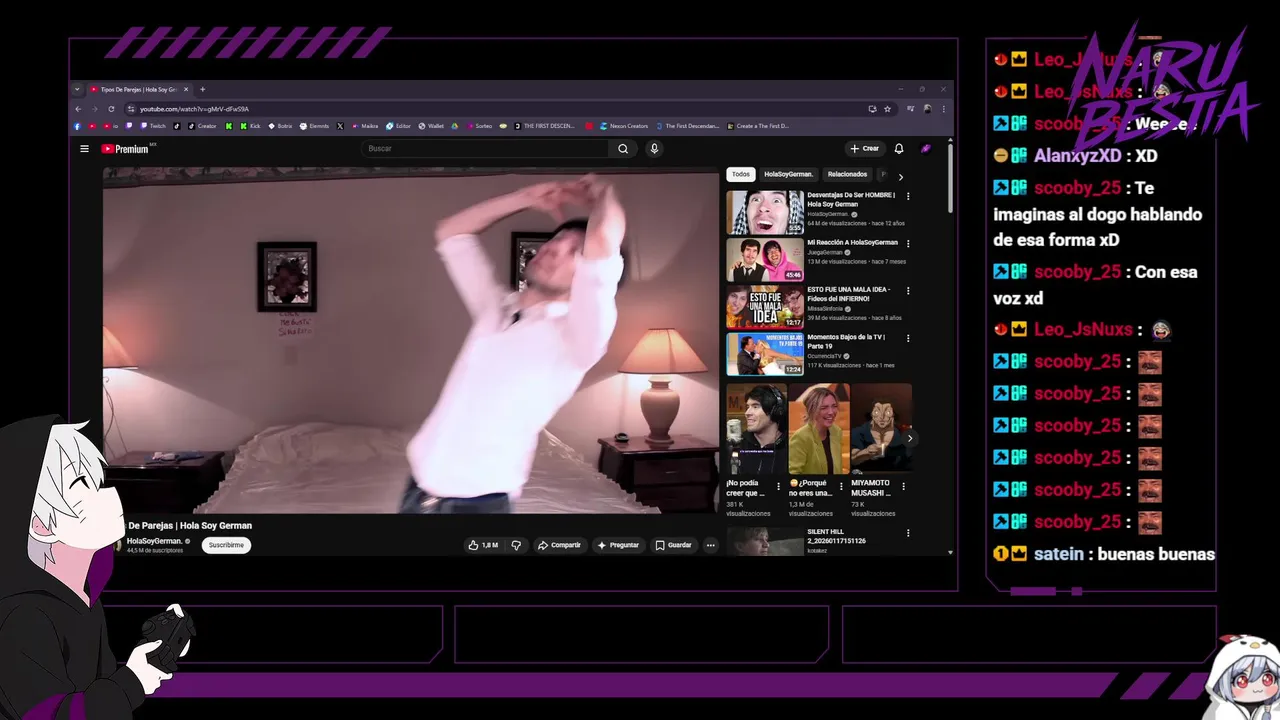
Task: Open ESTO FUE UNA MALA IDEA thumbnail
Action: [765, 307]
